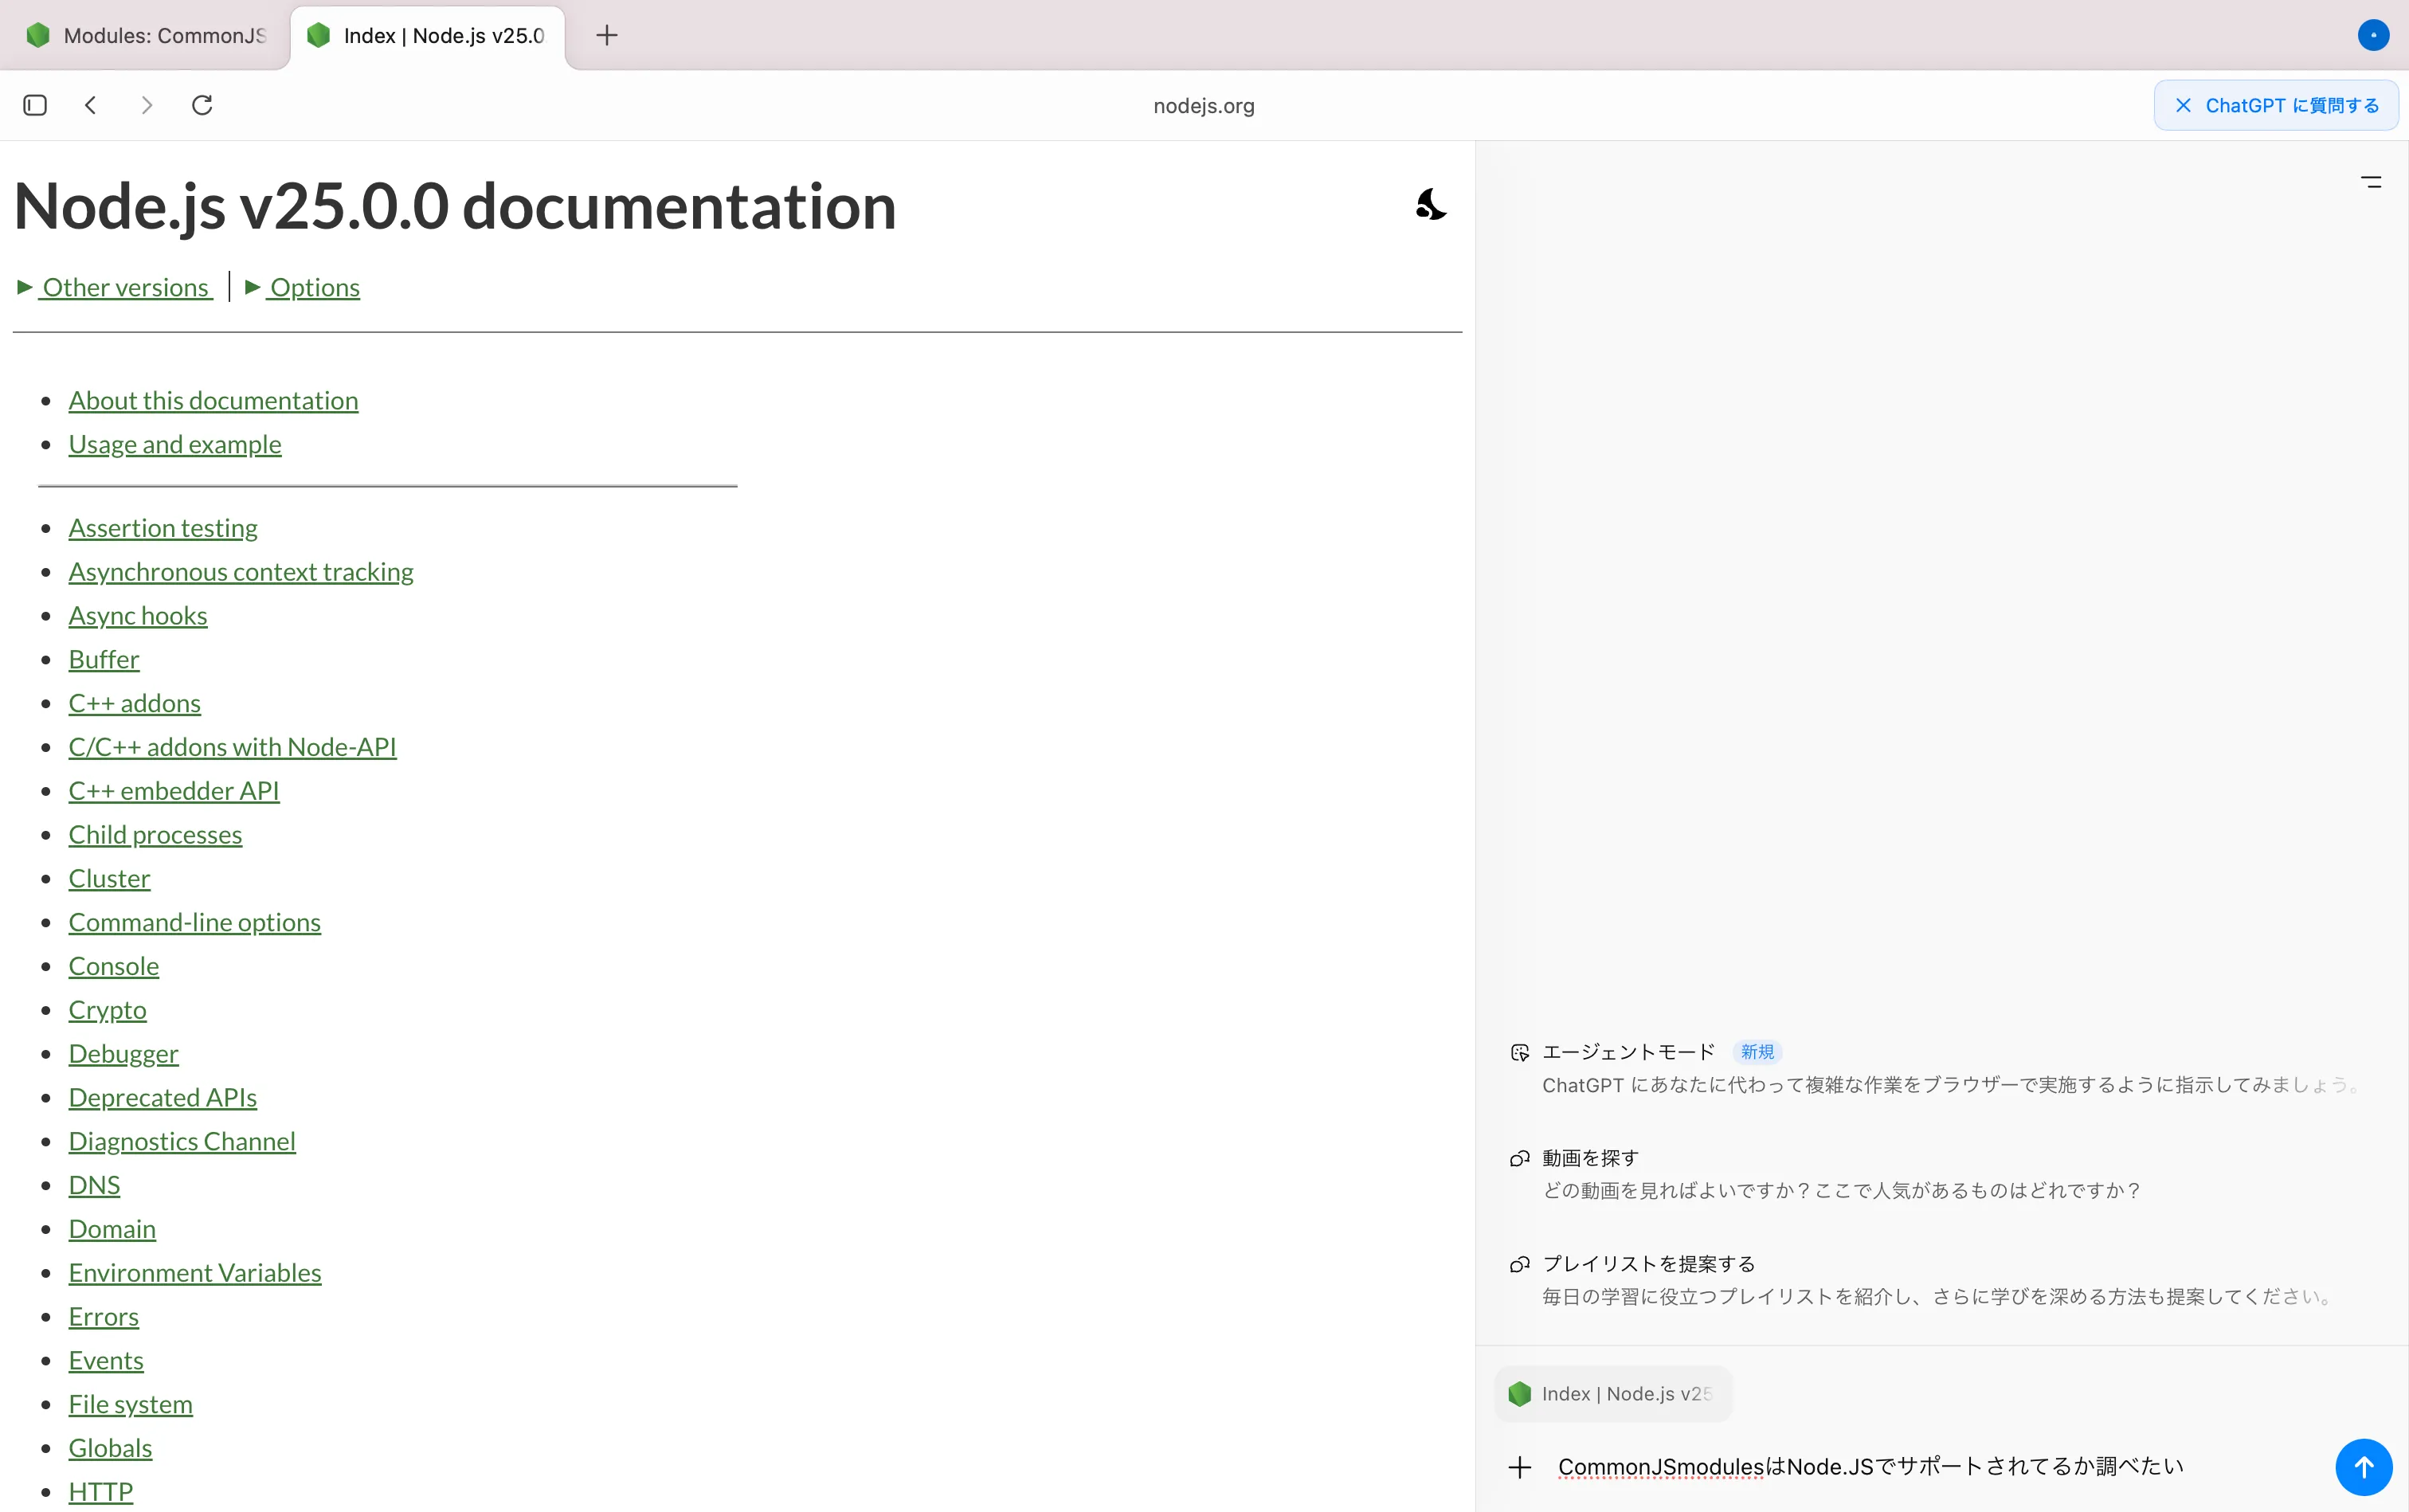
Task: Click the nodejs.org address bar
Action: [1203, 106]
